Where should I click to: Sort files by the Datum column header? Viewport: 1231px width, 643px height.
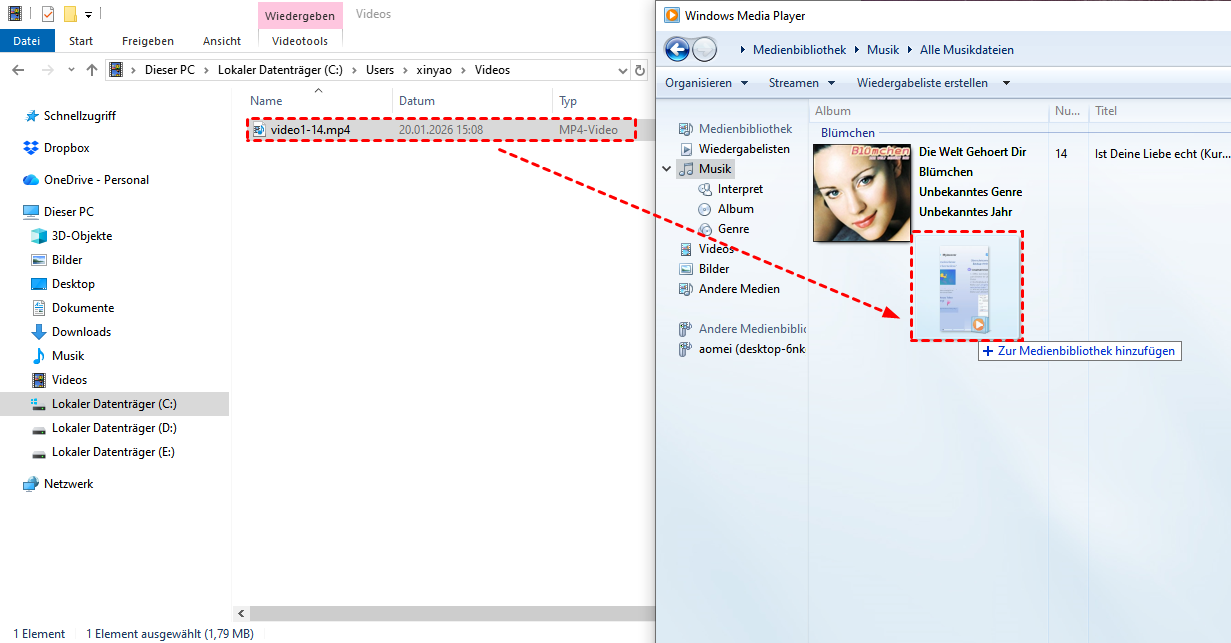[417, 101]
